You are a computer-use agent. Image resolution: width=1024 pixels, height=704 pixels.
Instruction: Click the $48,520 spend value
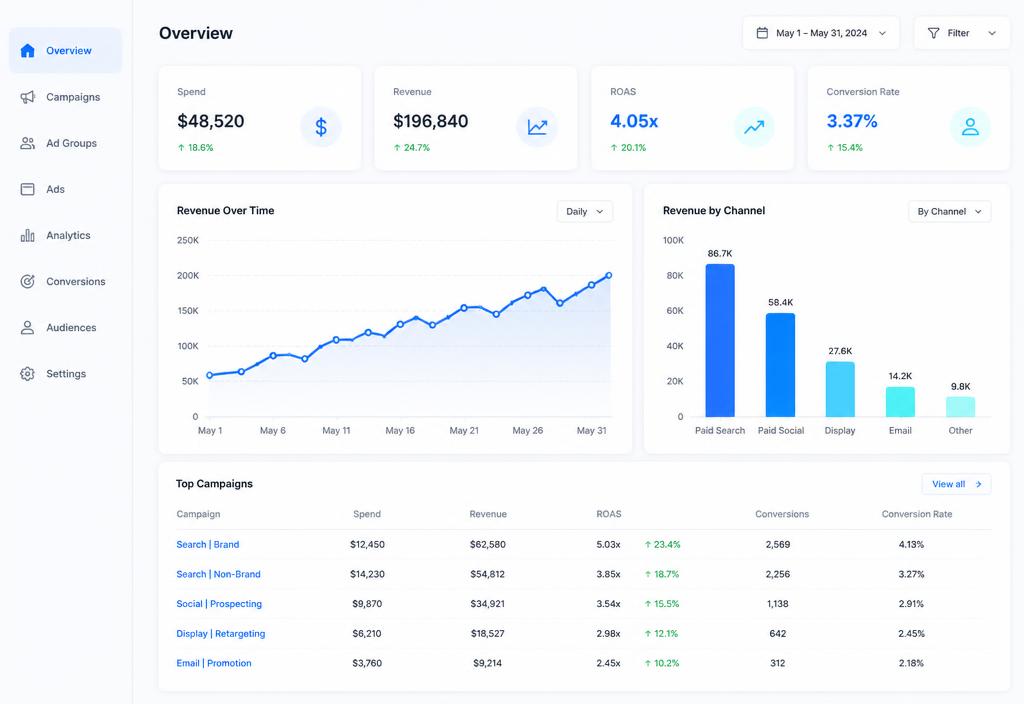pos(210,121)
